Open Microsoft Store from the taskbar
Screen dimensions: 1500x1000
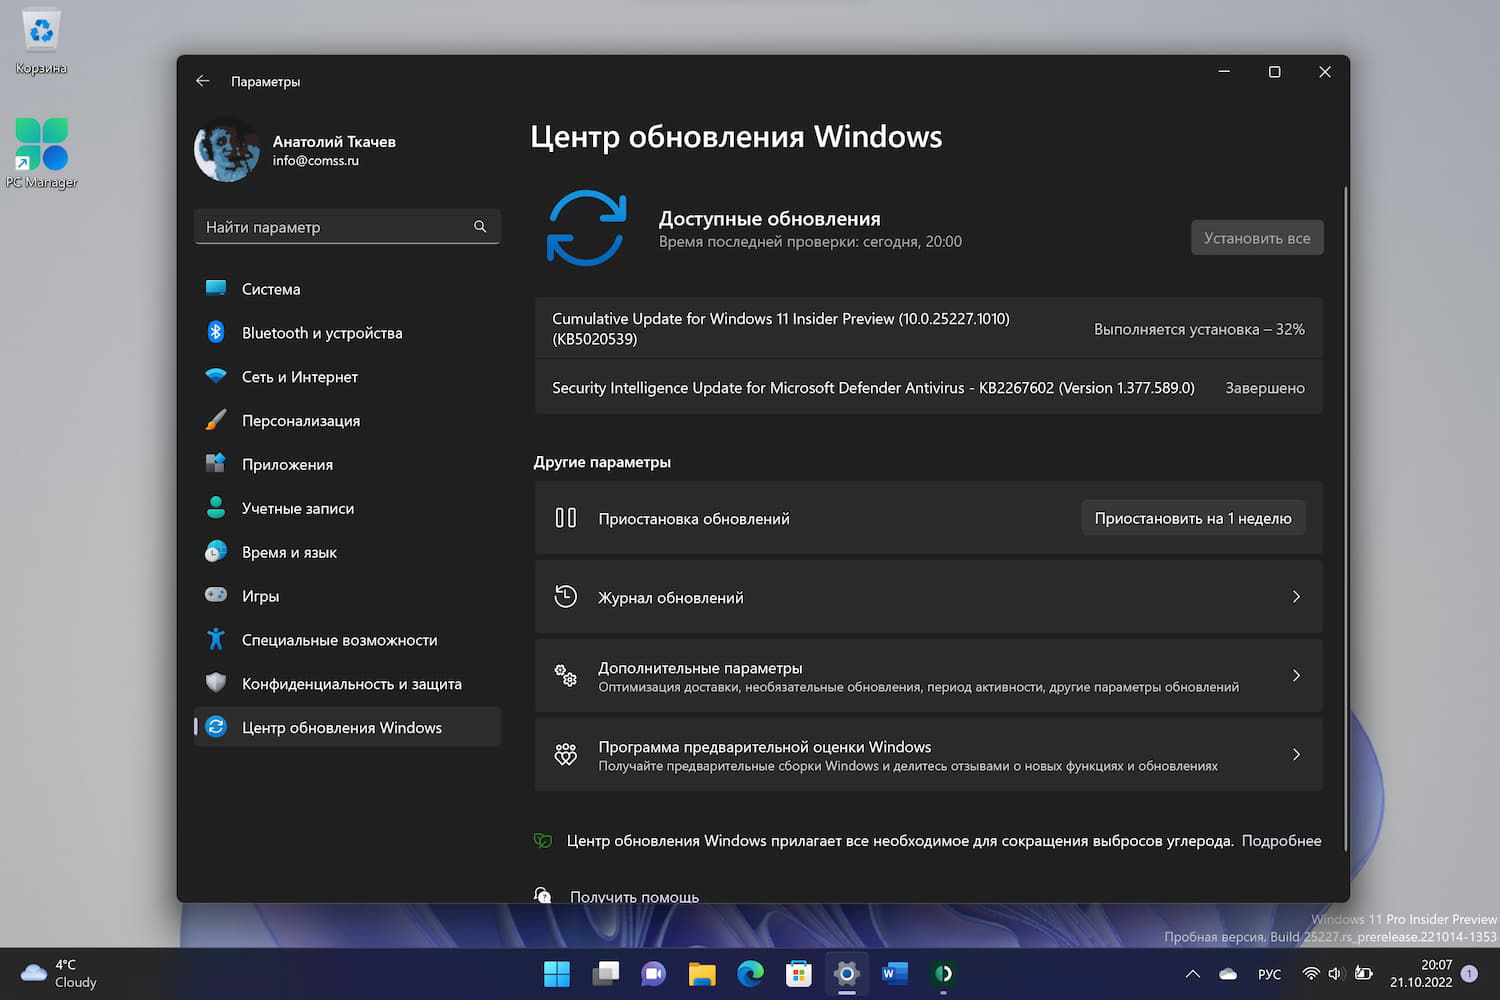tap(798, 974)
